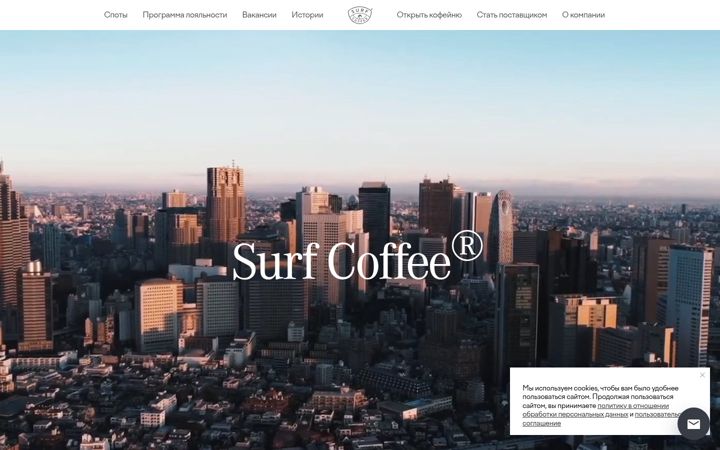
Task: Go to Стать поставщиком link
Action: tap(512, 15)
